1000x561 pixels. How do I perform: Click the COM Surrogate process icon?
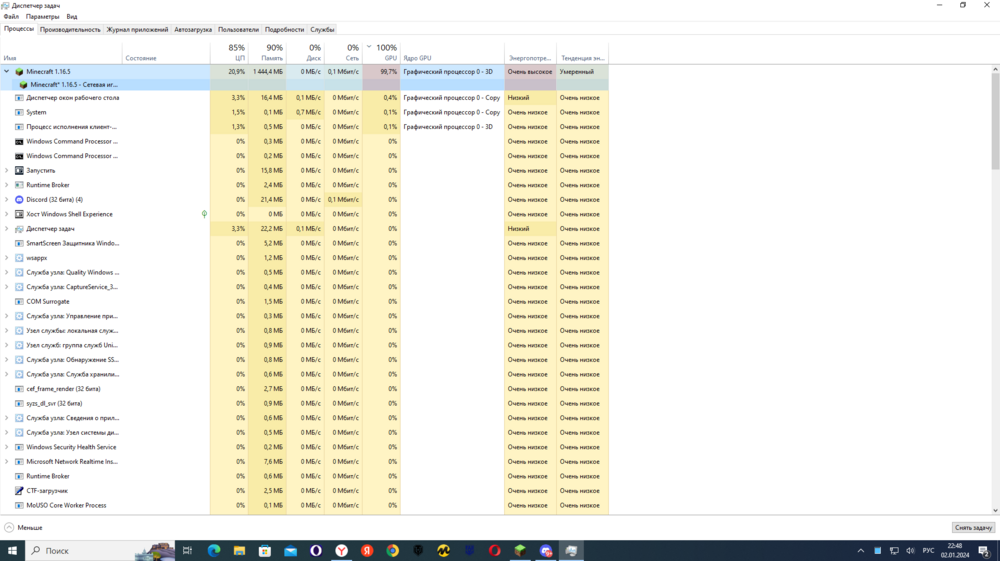(x=19, y=302)
